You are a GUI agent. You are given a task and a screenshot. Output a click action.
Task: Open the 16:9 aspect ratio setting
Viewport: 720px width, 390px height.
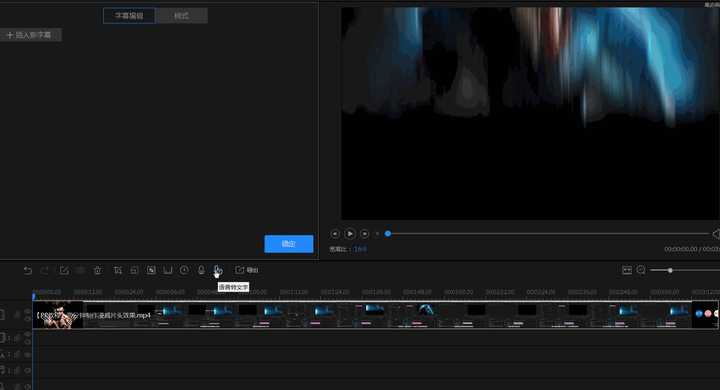[x=360, y=249]
